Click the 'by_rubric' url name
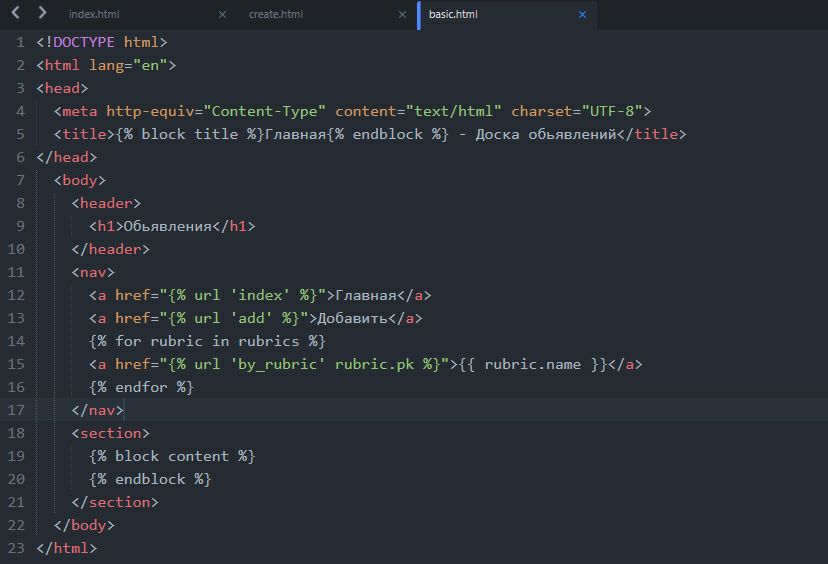This screenshot has width=828, height=564. [x=278, y=364]
